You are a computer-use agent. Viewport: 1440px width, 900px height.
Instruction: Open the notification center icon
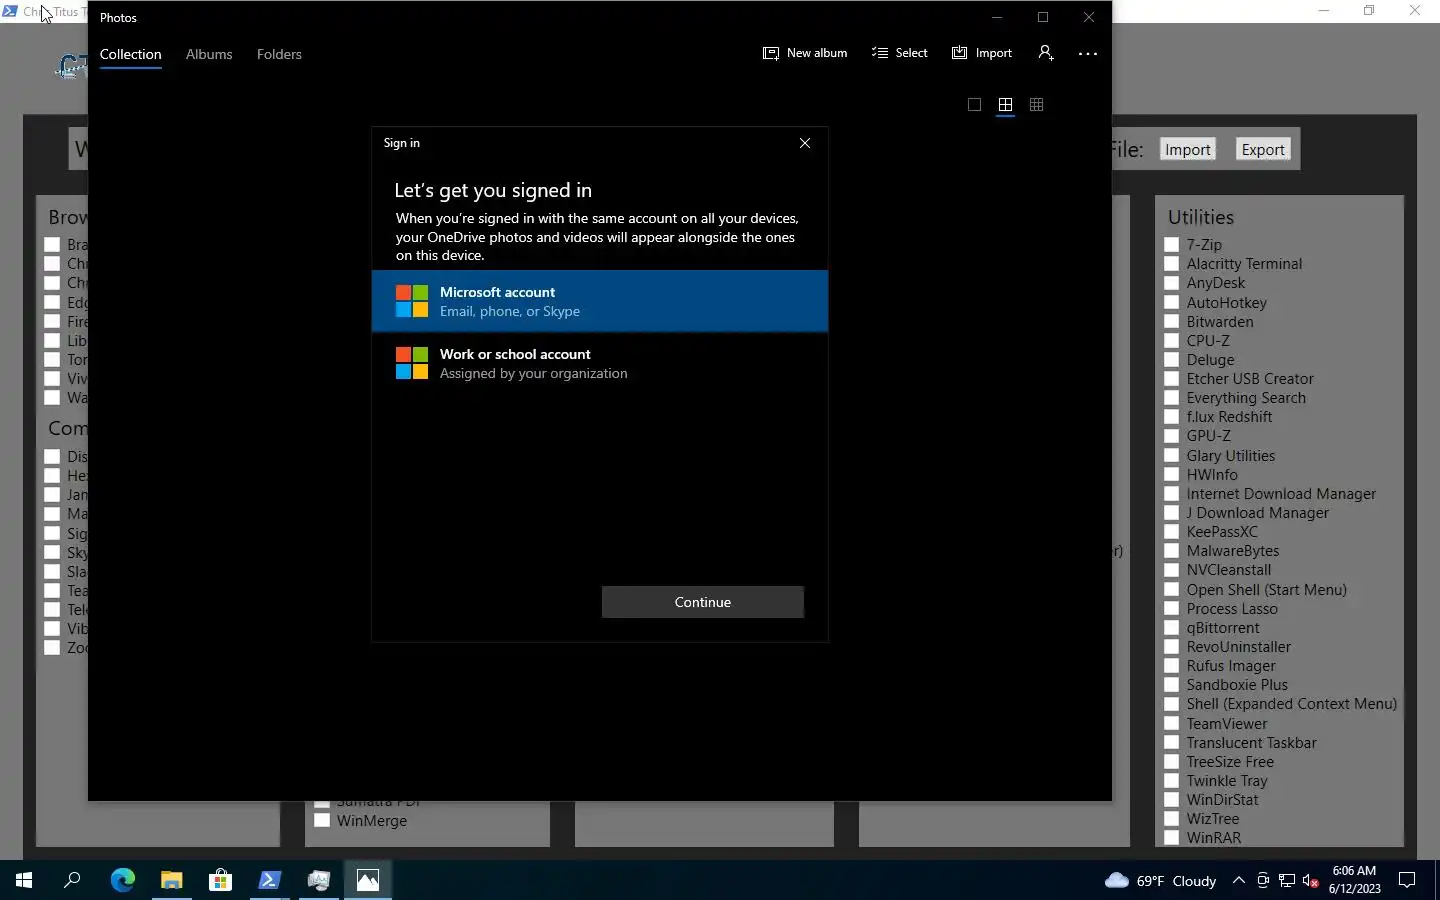[1406, 880]
